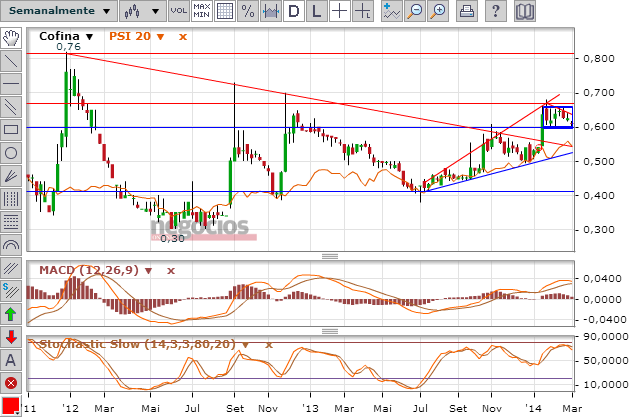Click the red delete drawings icon
This screenshot has height=419, width=640.
(x=11, y=384)
